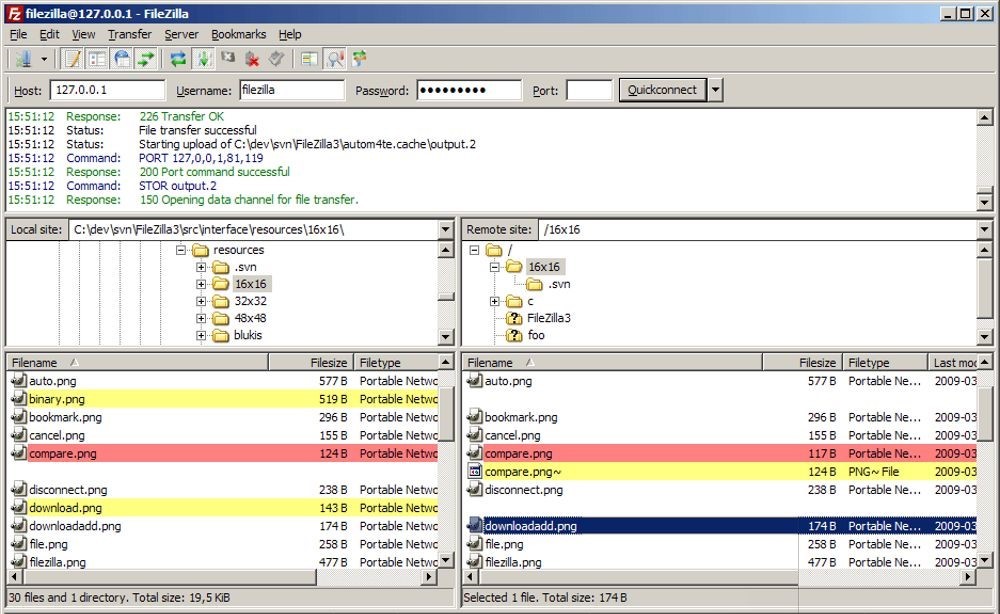Open the Site Manager icon
1000x614 pixels.
(x=24, y=59)
